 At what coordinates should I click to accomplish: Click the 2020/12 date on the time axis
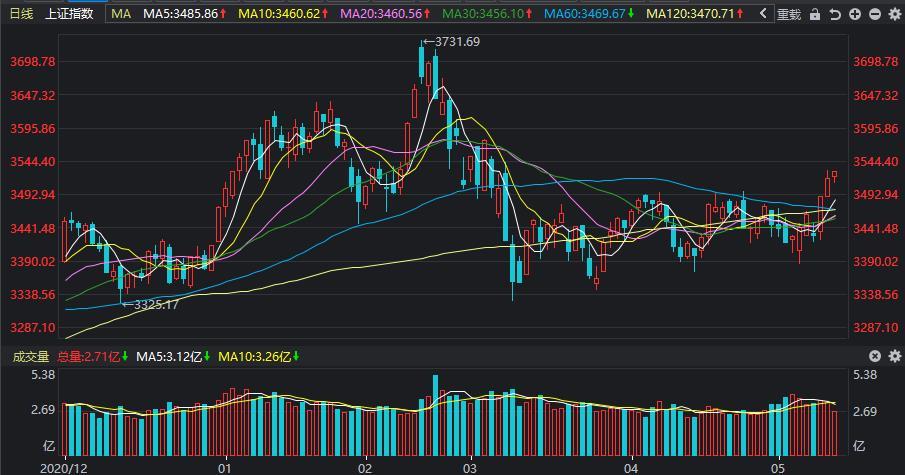[x=64, y=467]
